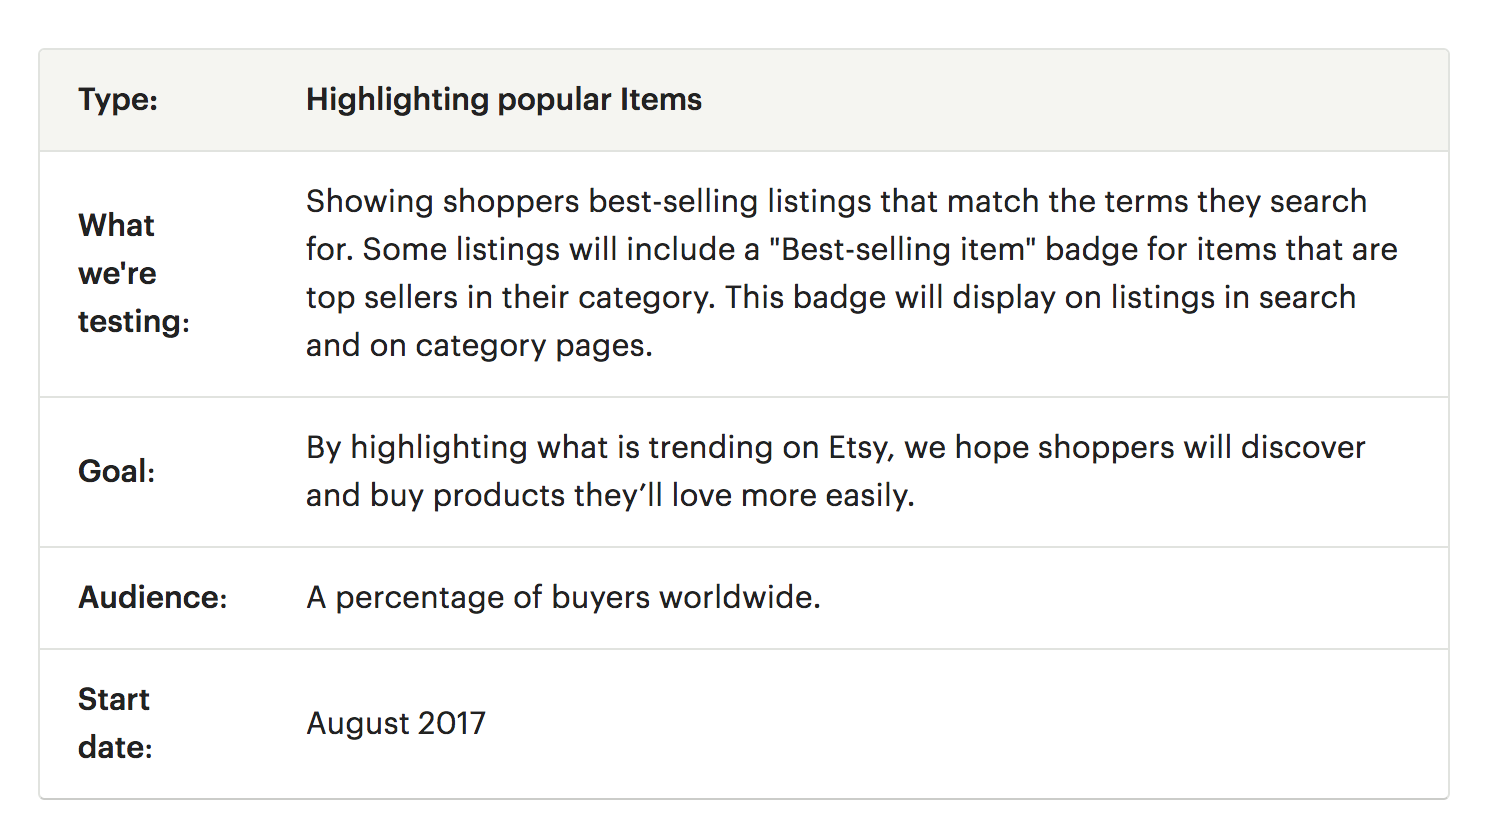Click the 'Audience:' row label

[153, 597]
